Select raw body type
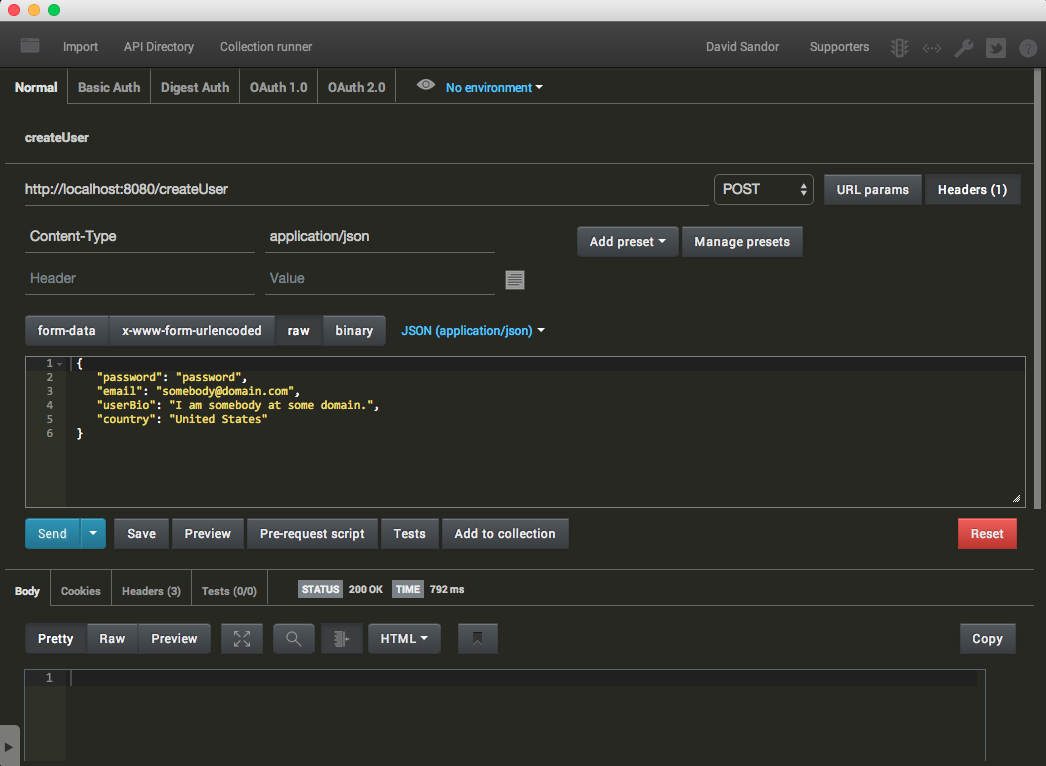The height and width of the screenshot is (766, 1046). point(298,330)
